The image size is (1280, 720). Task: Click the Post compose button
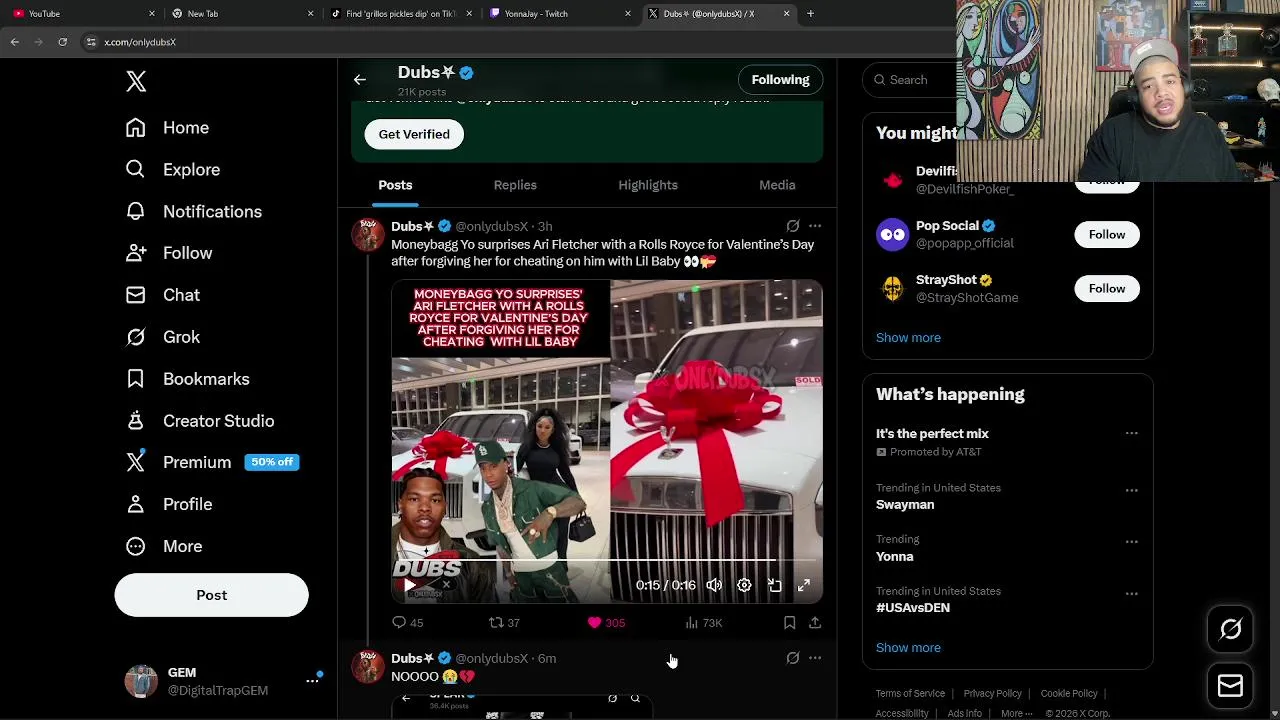pos(211,595)
